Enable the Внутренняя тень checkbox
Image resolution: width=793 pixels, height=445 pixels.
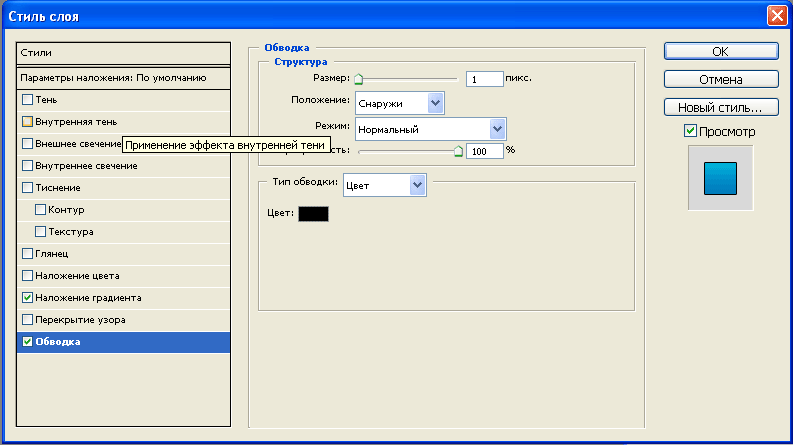coord(27,121)
